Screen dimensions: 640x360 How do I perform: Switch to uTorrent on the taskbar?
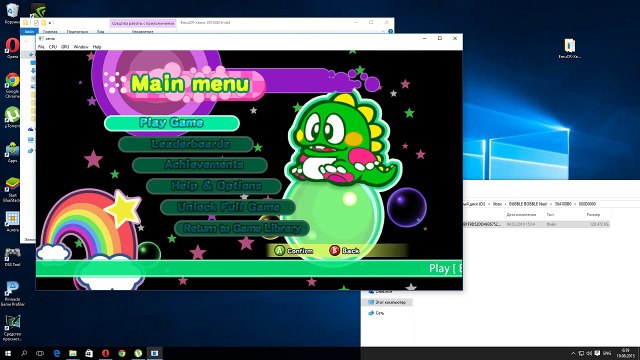138,353
